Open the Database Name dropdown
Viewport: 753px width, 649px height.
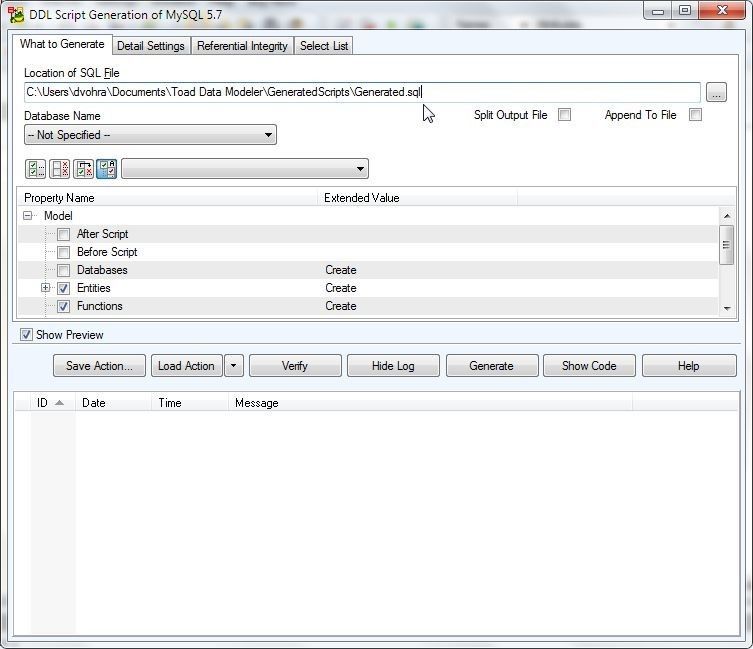click(150, 135)
